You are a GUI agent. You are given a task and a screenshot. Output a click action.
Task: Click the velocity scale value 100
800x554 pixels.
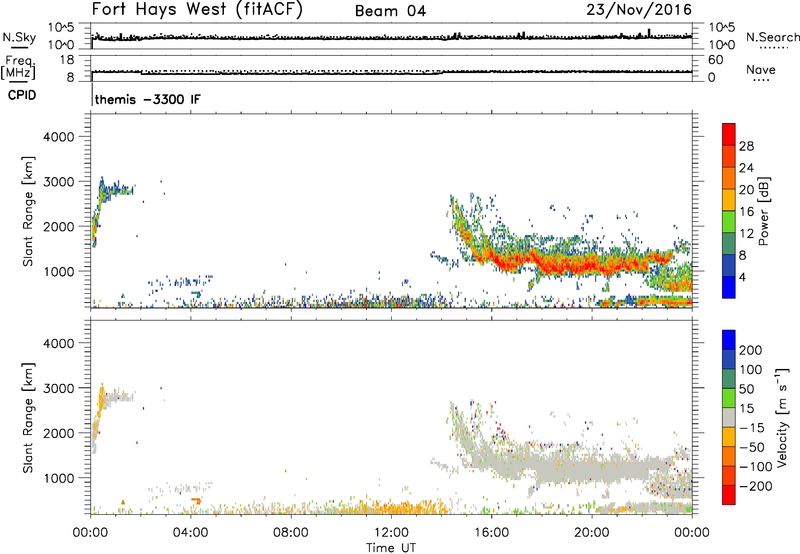pos(751,370)
